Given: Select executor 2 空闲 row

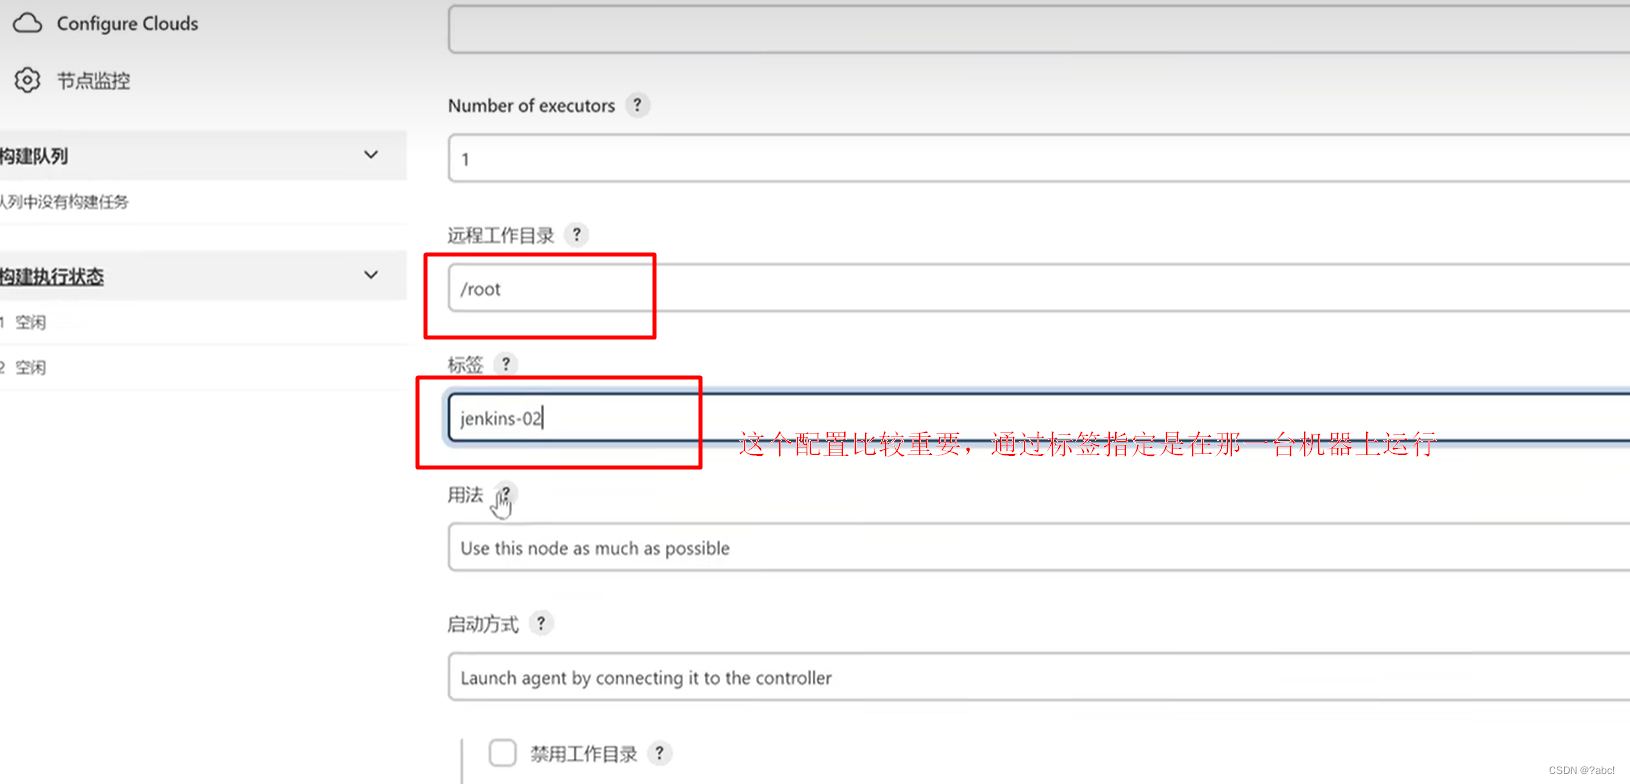Looking at the screenshot, I should point(203,367).
